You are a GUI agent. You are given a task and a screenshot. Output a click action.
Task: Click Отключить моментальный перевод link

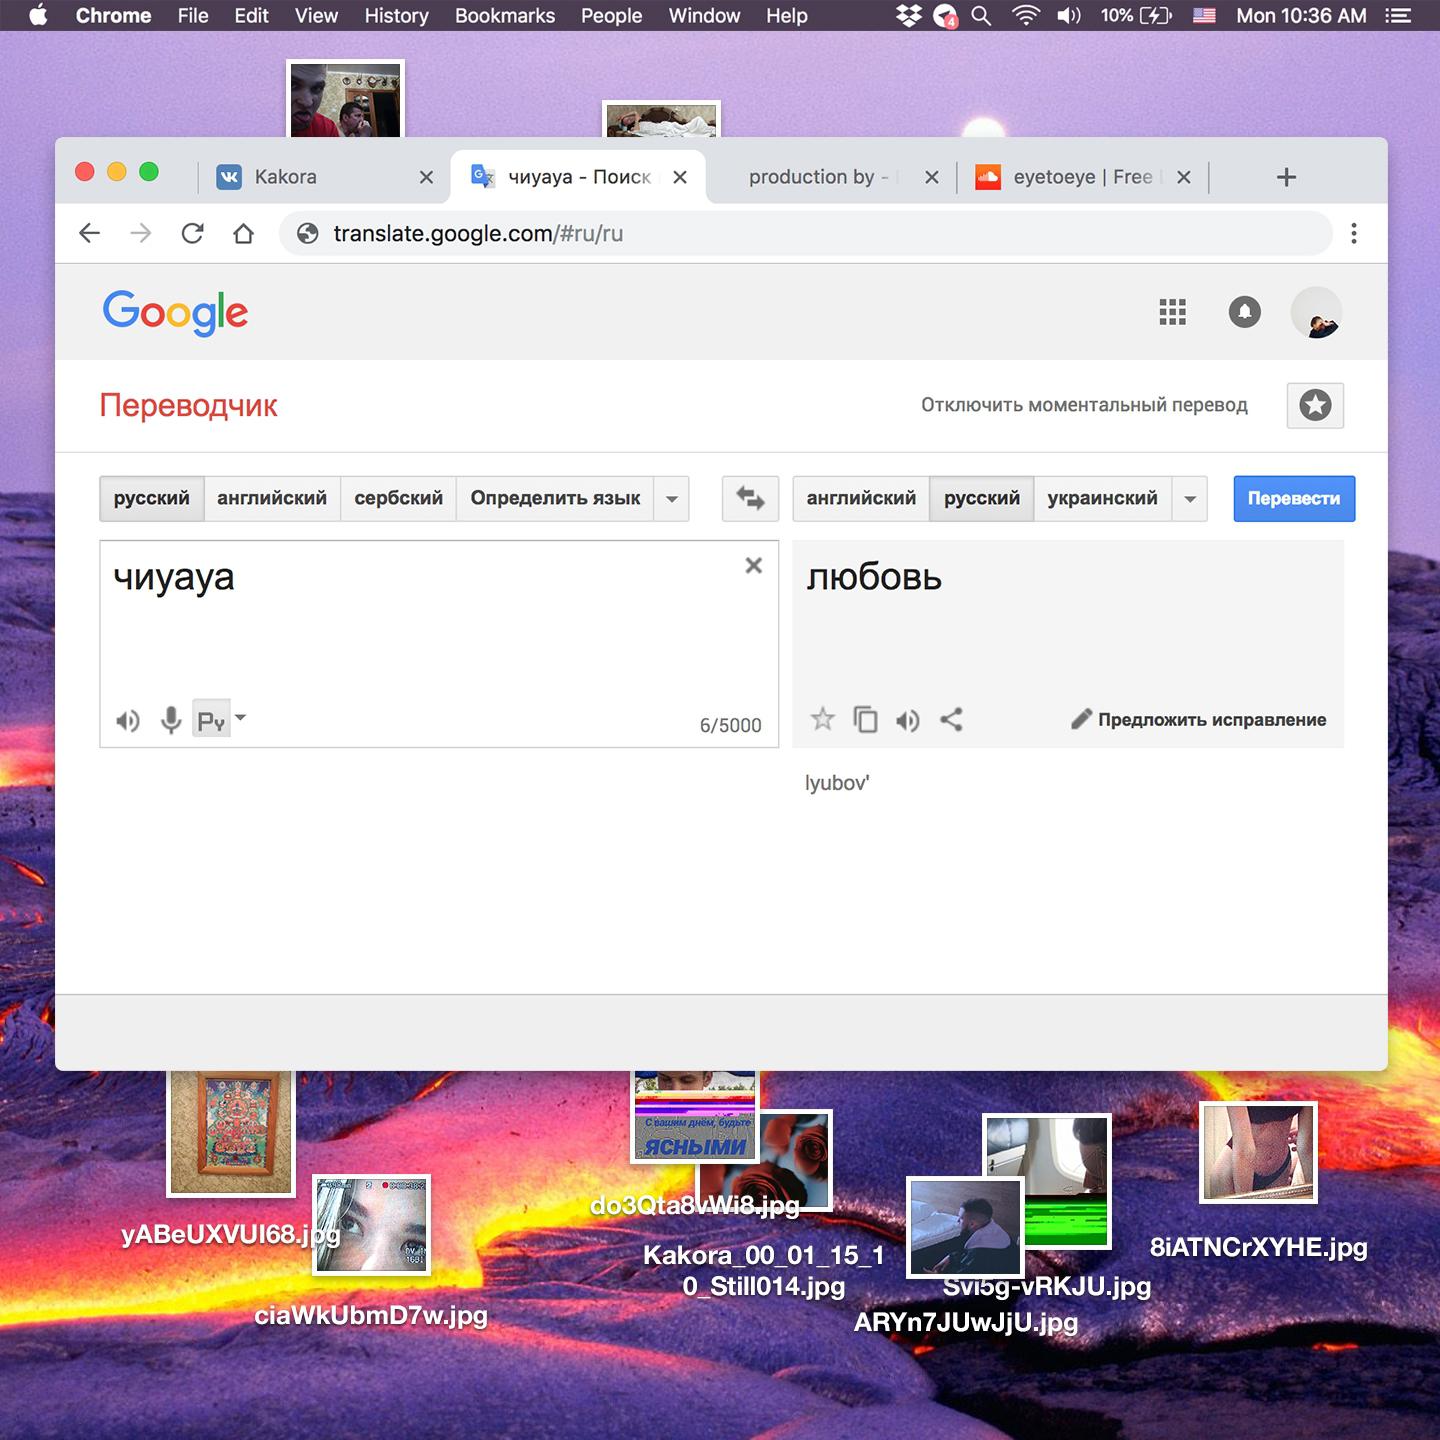coord(1084,405)
